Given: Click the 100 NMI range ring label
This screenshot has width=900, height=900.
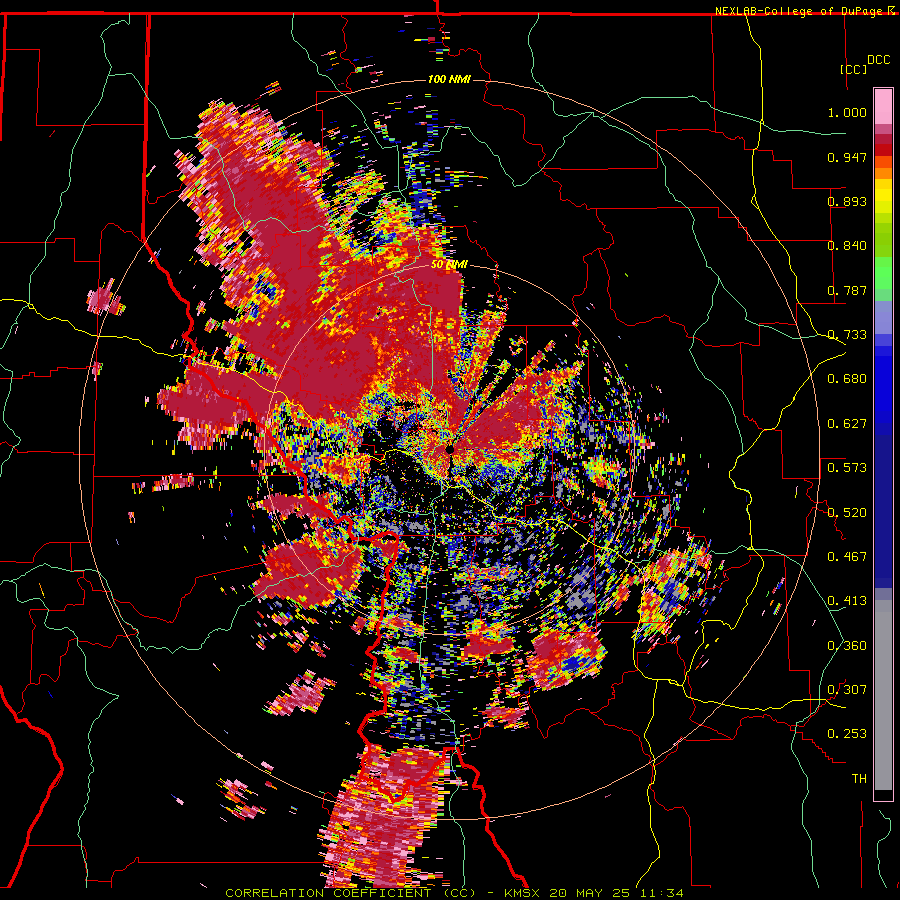Looking at the screenshot, I should [x=449, y=79].
